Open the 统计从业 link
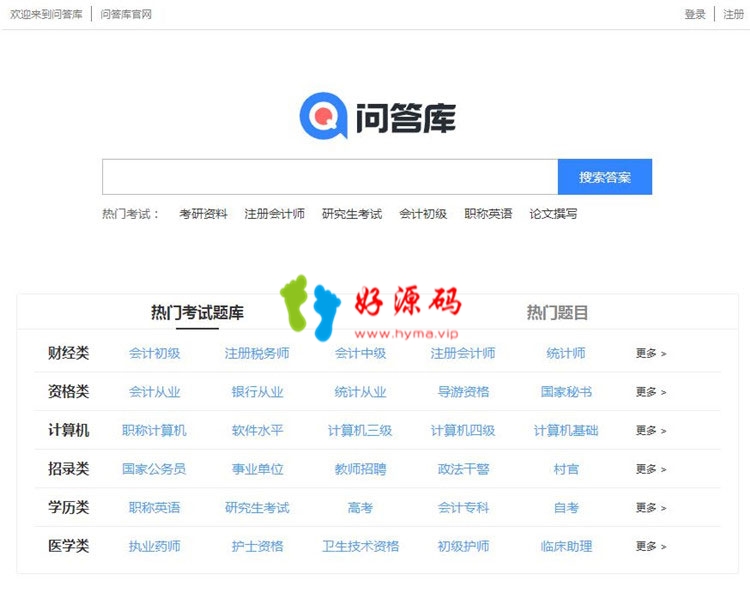Screen dimensions: 750x616 [360, 392]
